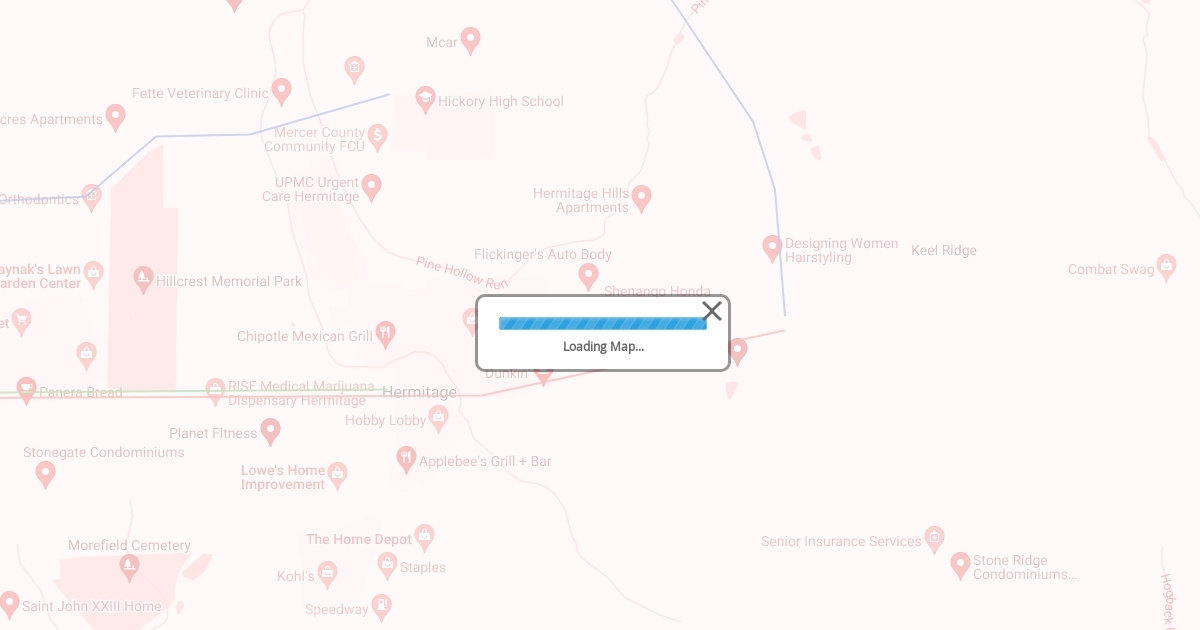Image resolution: width=1200 pixels, height=630 pixels.
Task: Click the Loading Map progress bar
Action: click(603, 323)
